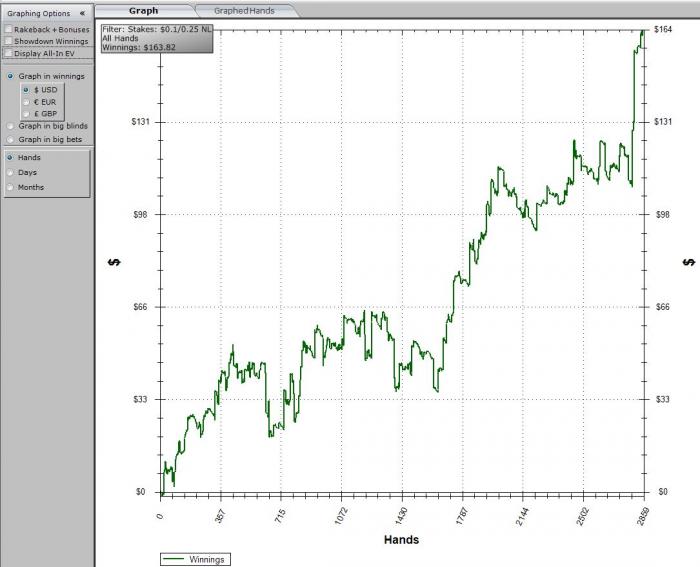Click the Hands axis title
The height and width of the screenshot is (567, 700).
click(x=401, y=540)
